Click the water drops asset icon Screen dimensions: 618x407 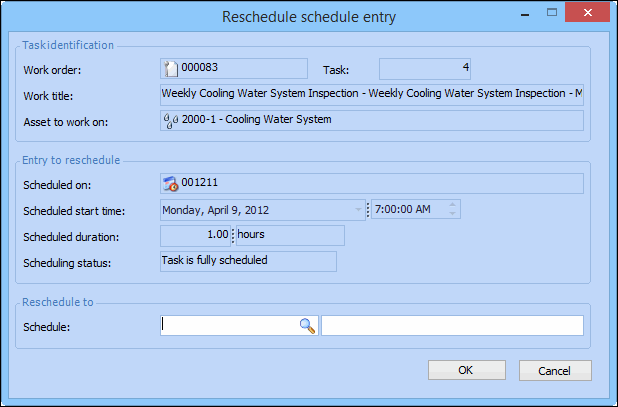pyautogui.click(x=171, y=121)
